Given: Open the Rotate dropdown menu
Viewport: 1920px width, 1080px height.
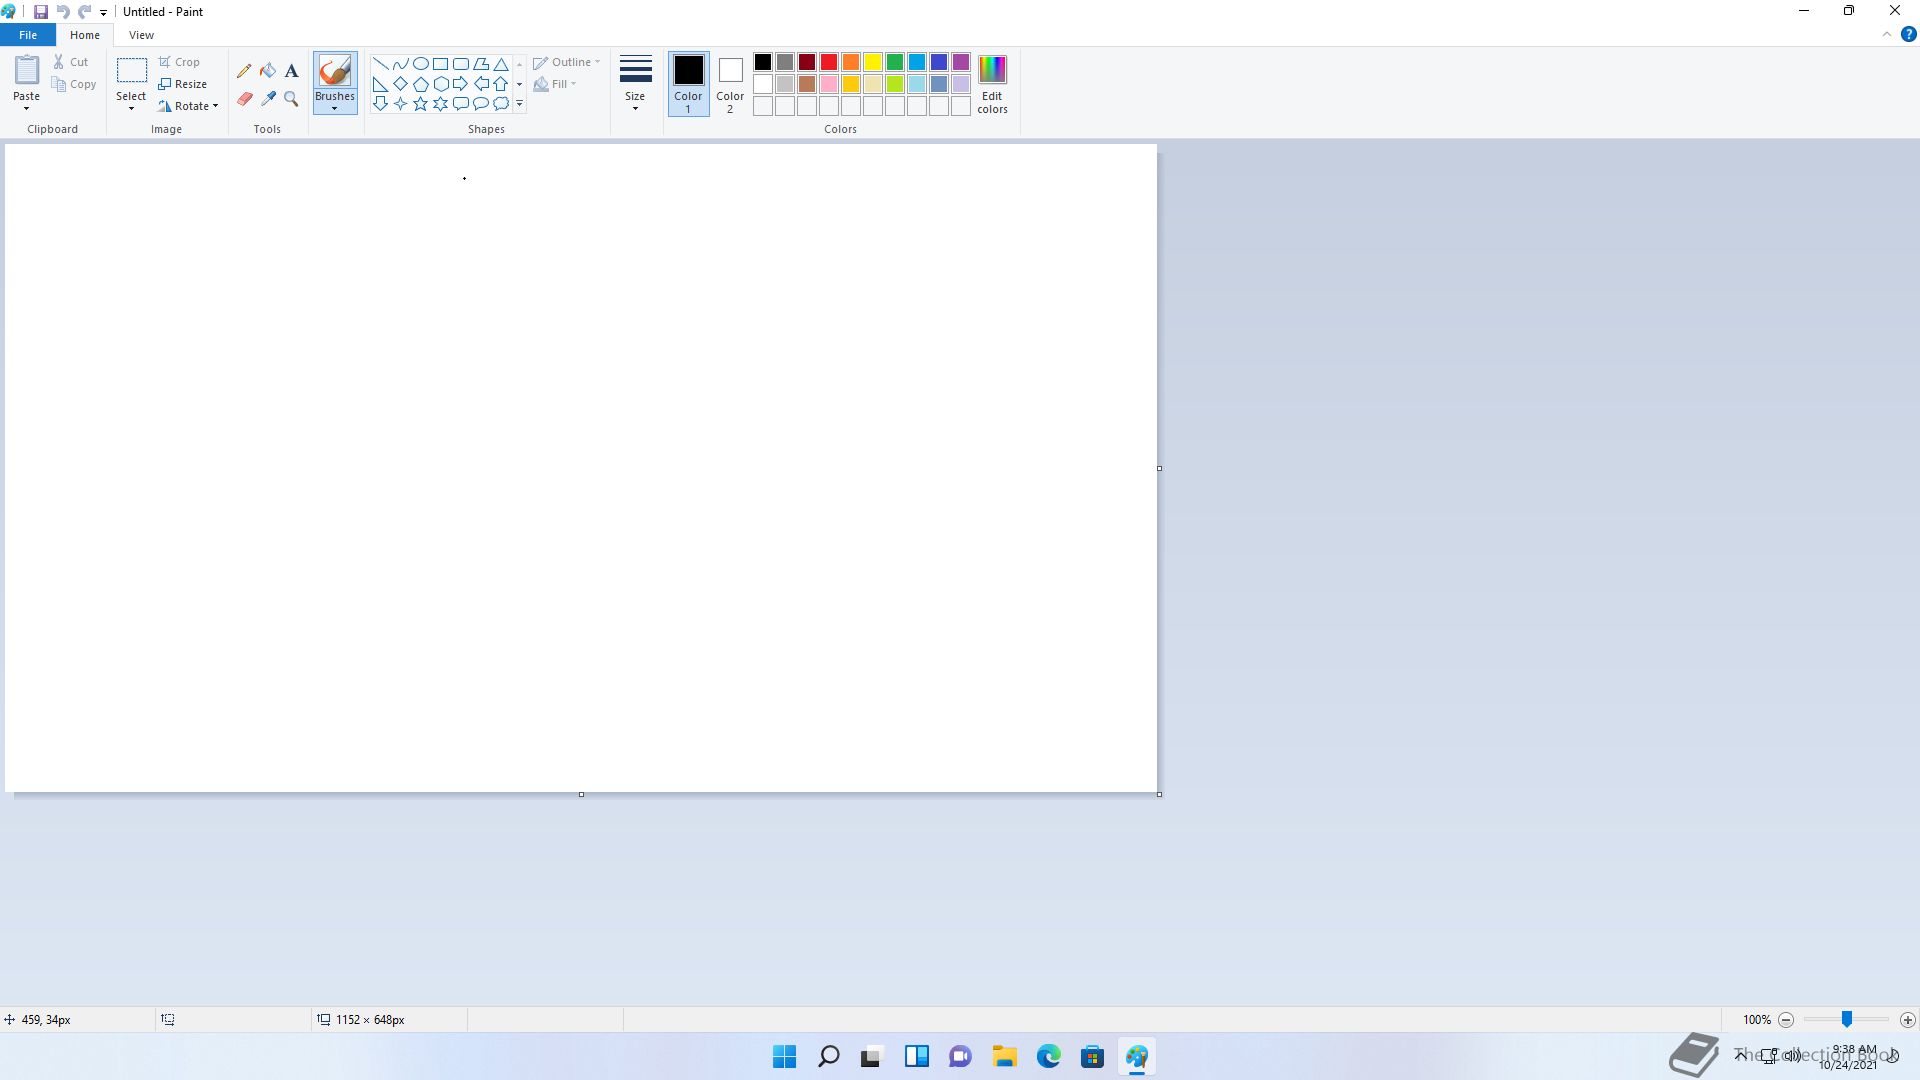Looking at the screenshot, I should click(x=190, y=106).
